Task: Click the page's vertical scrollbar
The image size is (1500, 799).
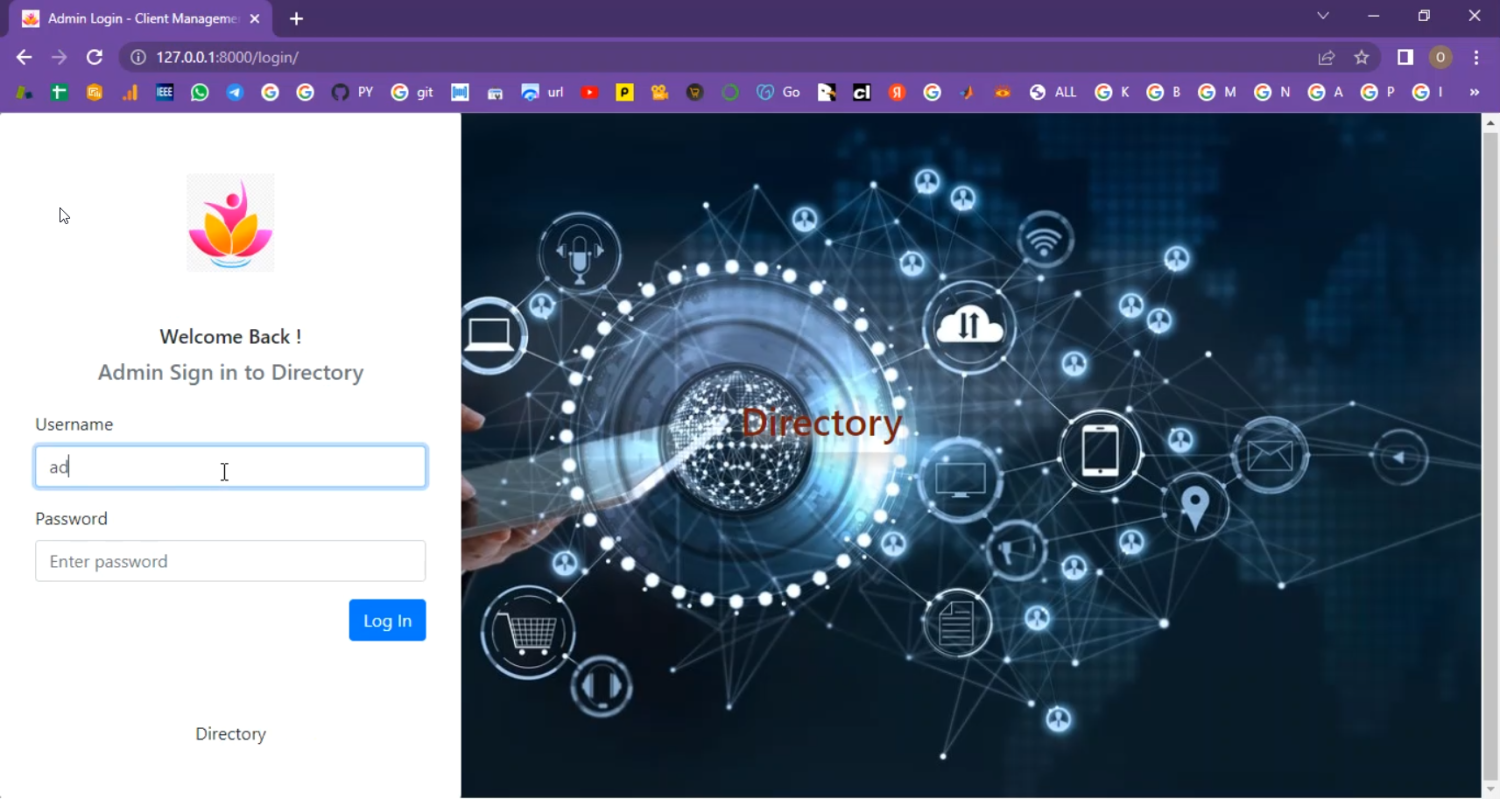Action: click(x=1490, y=455)
